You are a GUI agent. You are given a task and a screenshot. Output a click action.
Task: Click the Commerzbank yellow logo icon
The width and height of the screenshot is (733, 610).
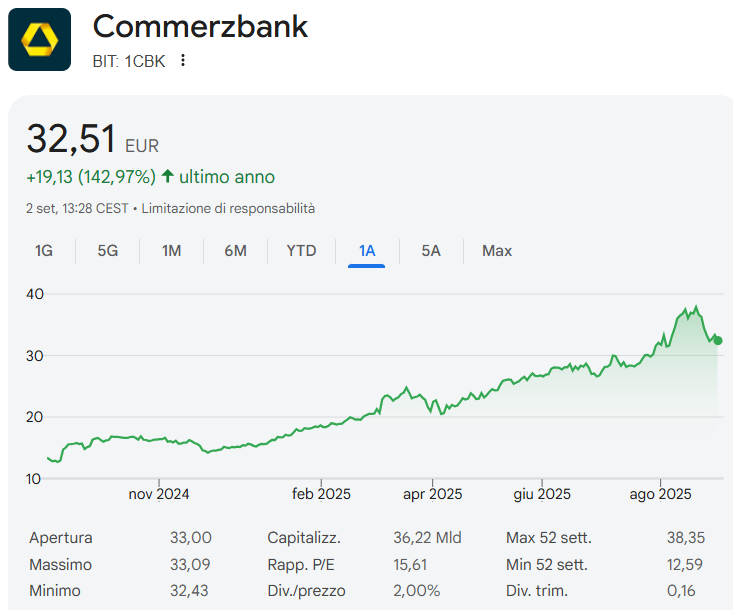pyautogui.click(x=40, y=40)
